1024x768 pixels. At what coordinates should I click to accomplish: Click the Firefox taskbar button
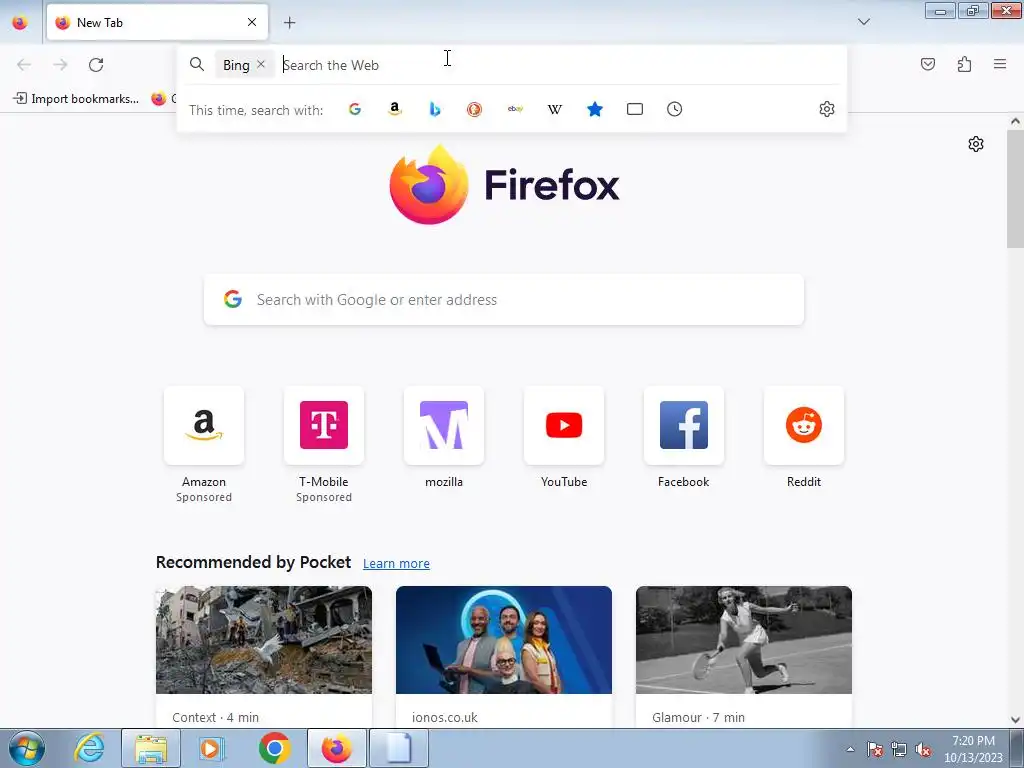(336, 748)
